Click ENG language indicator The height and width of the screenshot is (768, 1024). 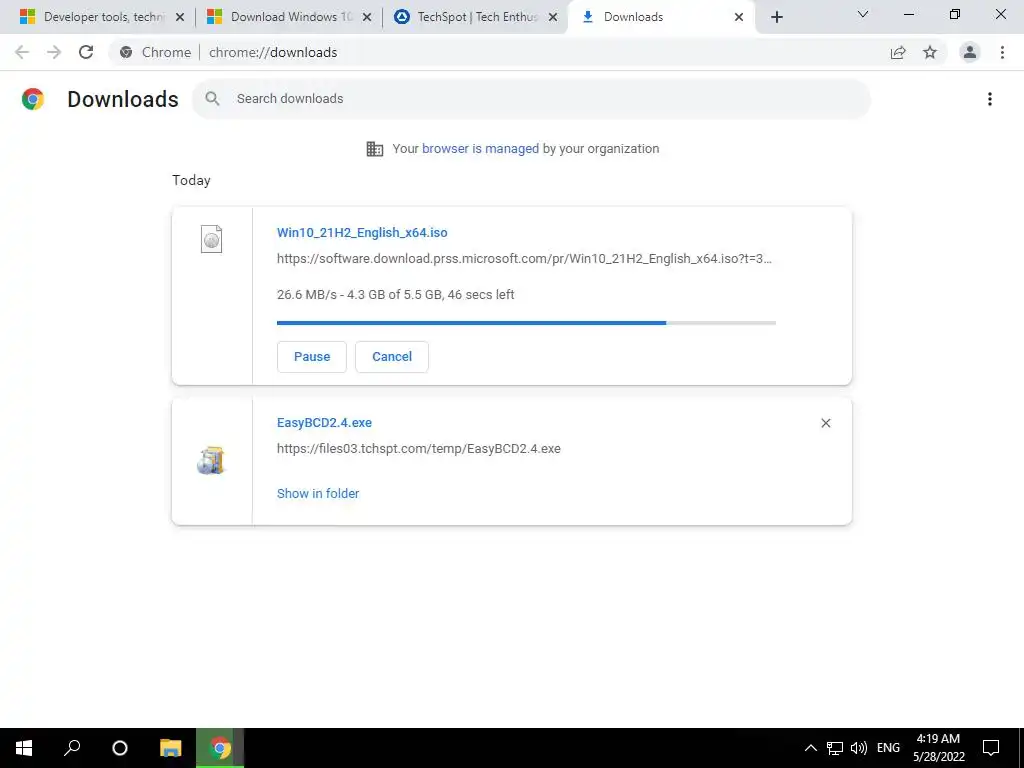[x=888, y=748]
